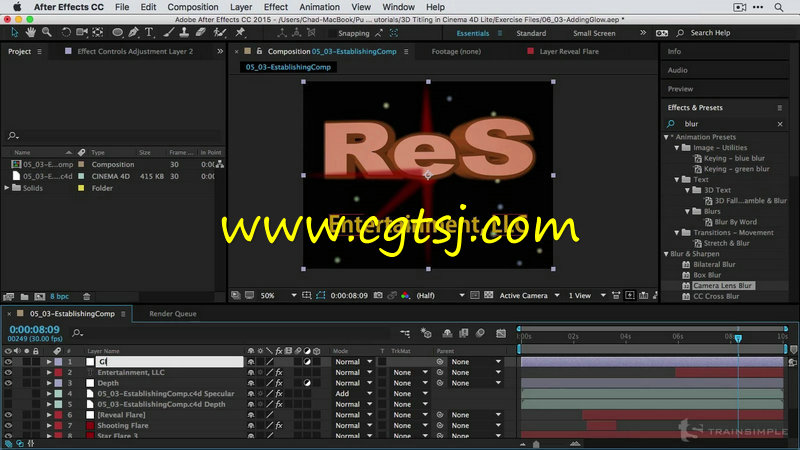Expand the Solids folder in Project
800x450 pixels.
click(x=7, y=188)
